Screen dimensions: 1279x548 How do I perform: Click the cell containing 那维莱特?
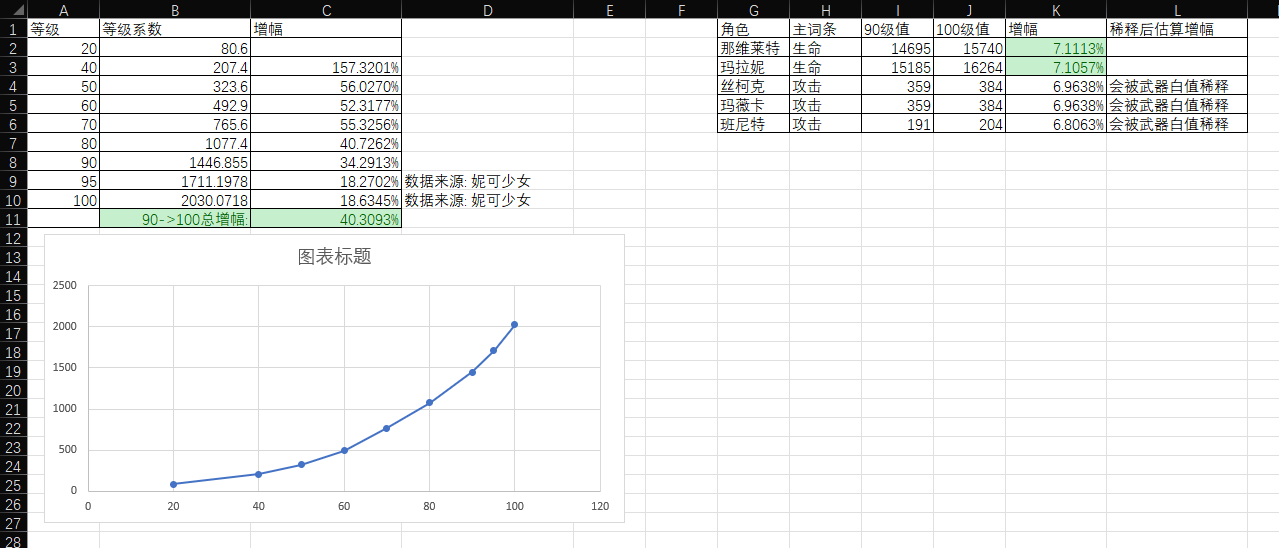coord(752,48)
